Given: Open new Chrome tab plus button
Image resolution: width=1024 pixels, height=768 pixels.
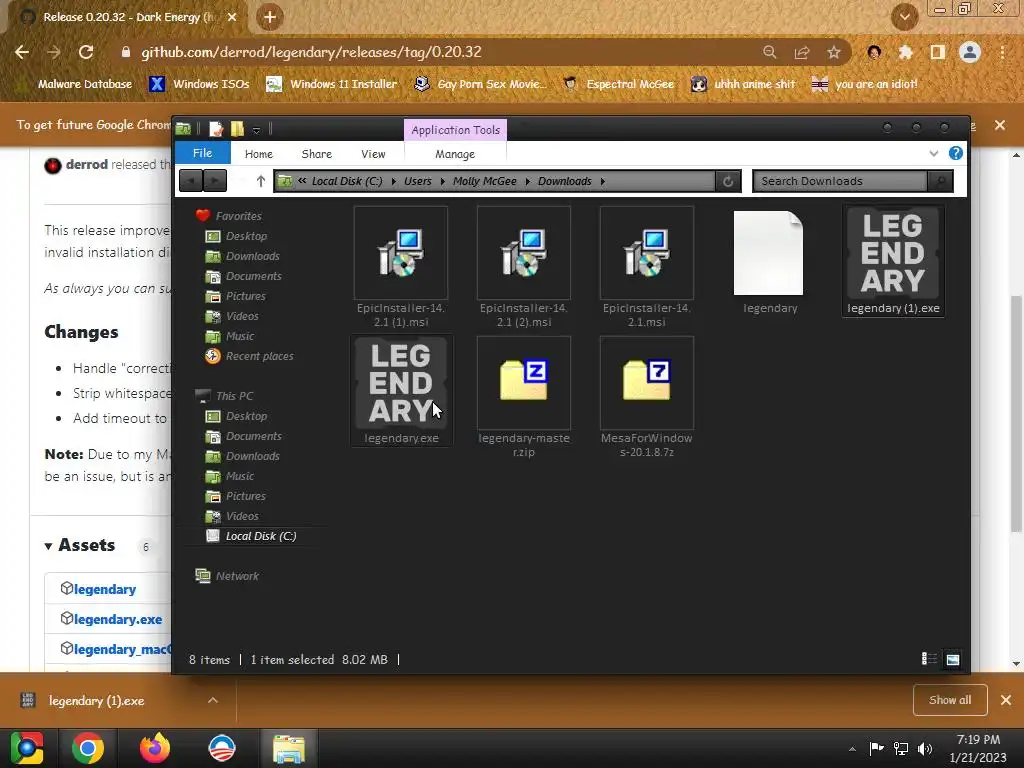Looking at the screenshot, I should [270, 17].
